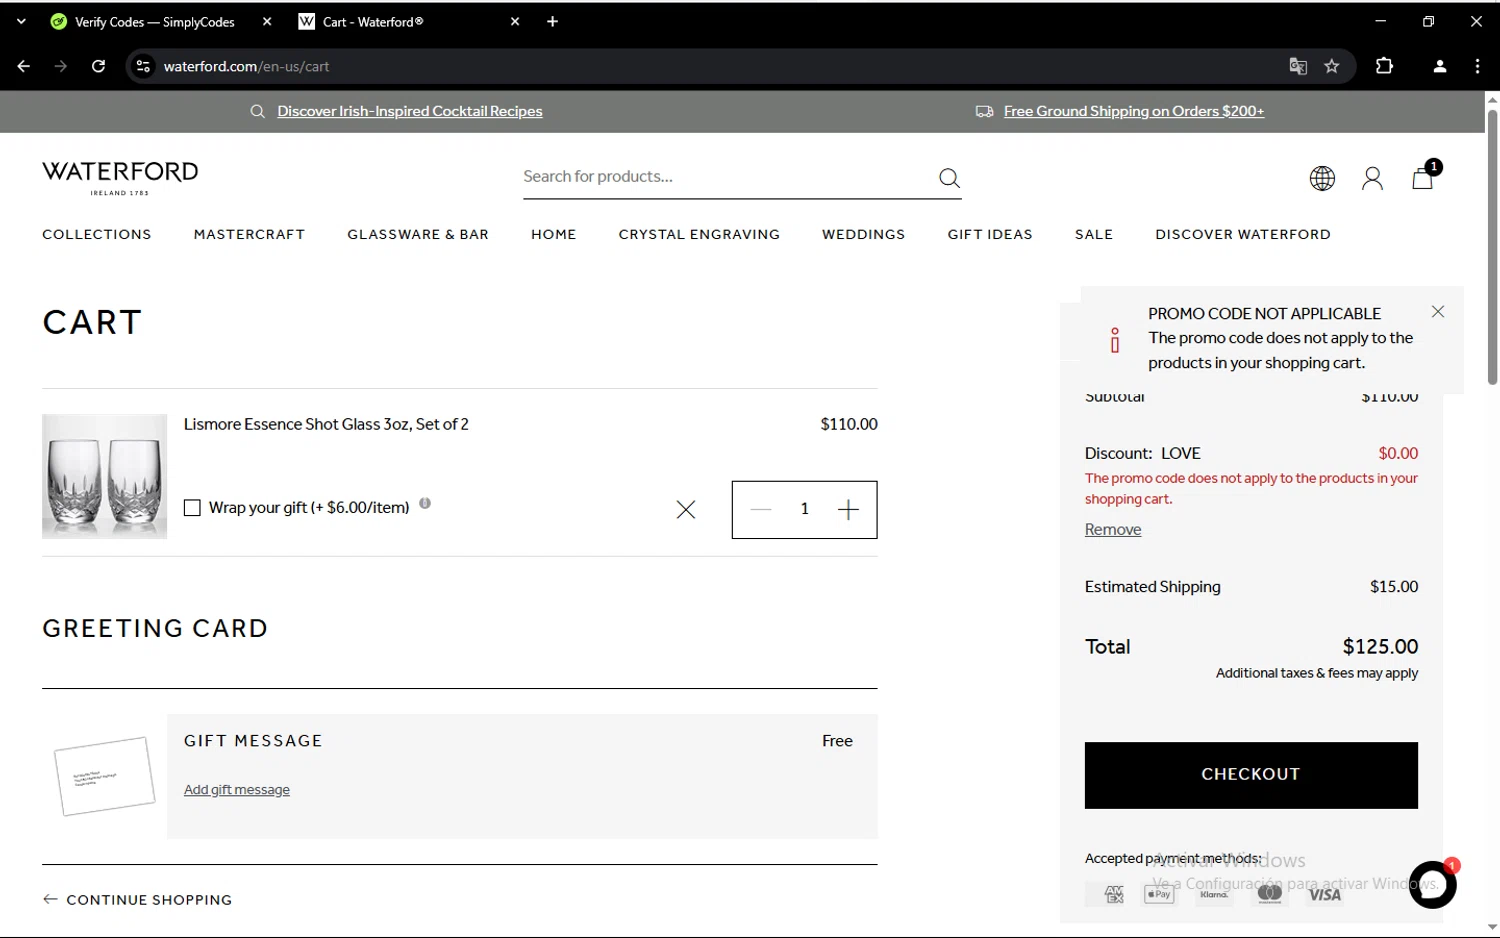Click the browser back arrow
The image size is (1500, 938).
tap(24, 66)
